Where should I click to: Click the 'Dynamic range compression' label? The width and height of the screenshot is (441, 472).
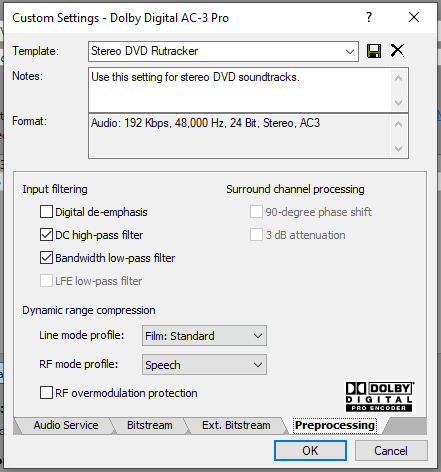pyautogui.click(x=89, y=310)
